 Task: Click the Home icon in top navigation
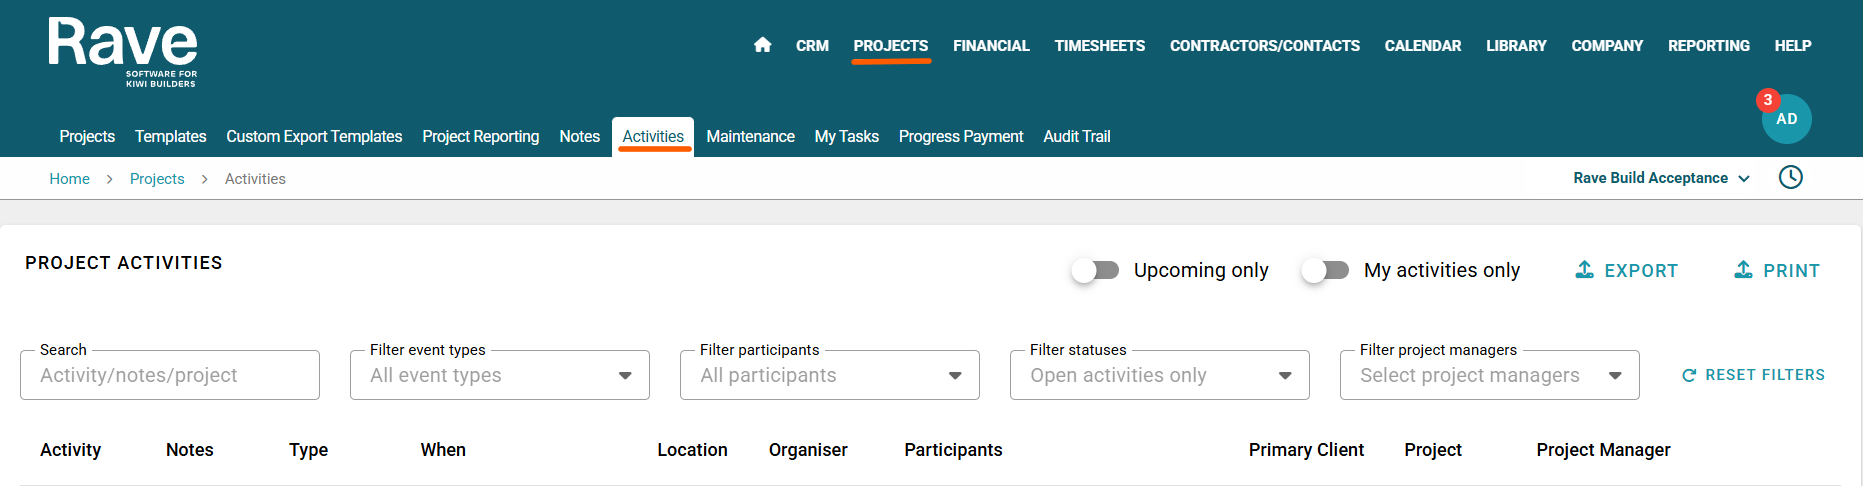click(x=762, y=45)
